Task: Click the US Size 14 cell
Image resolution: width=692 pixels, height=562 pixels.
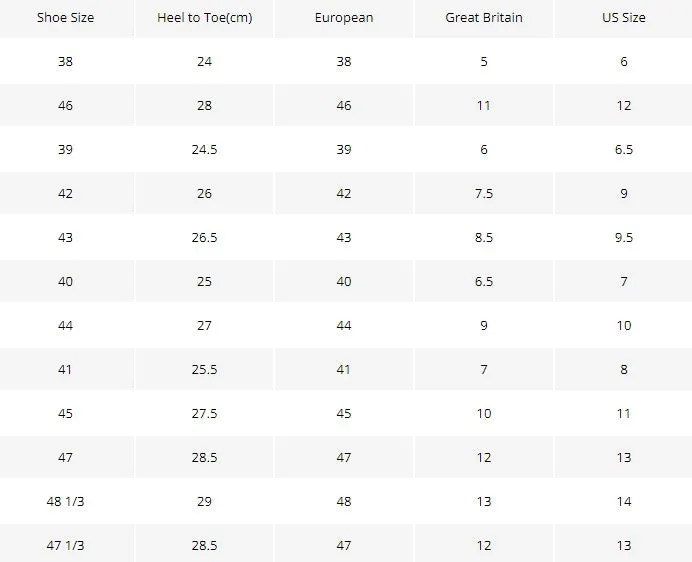Action: [x=624, y=502]
